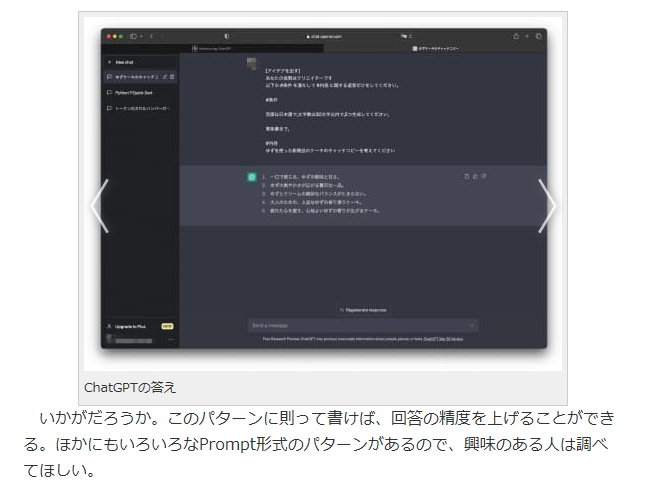Screen dimensions: 648x487
Task: Click the browser sidebar toggle icon
Action: pyautogui.click(x=133, y=36)
